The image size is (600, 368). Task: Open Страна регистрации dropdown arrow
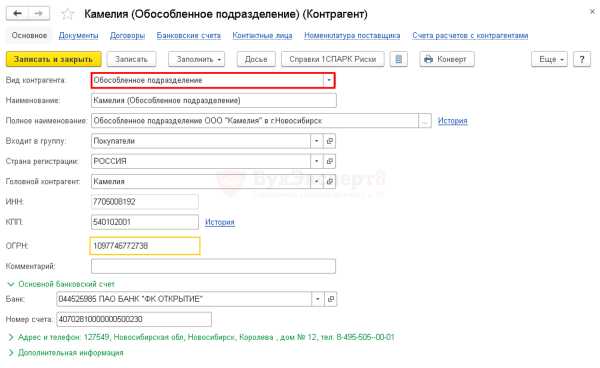[x=316, y=161]
